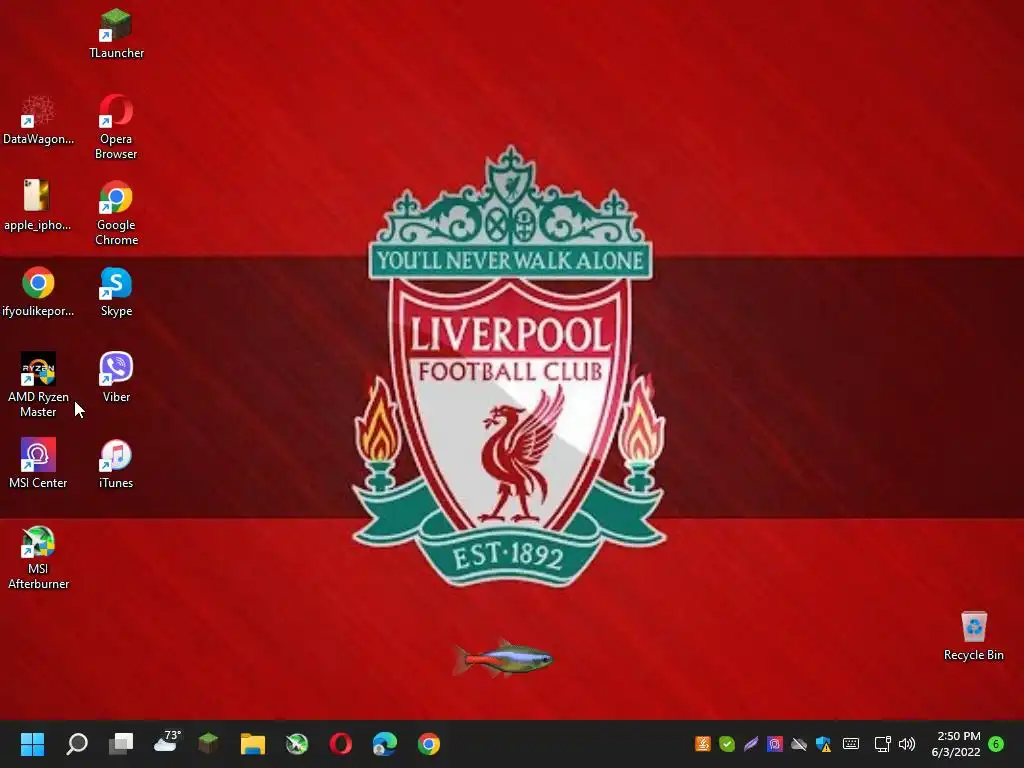Click the Java tray icon
Screen dimensions: 1024x768
pyautogui.click(x=703, y=744)
